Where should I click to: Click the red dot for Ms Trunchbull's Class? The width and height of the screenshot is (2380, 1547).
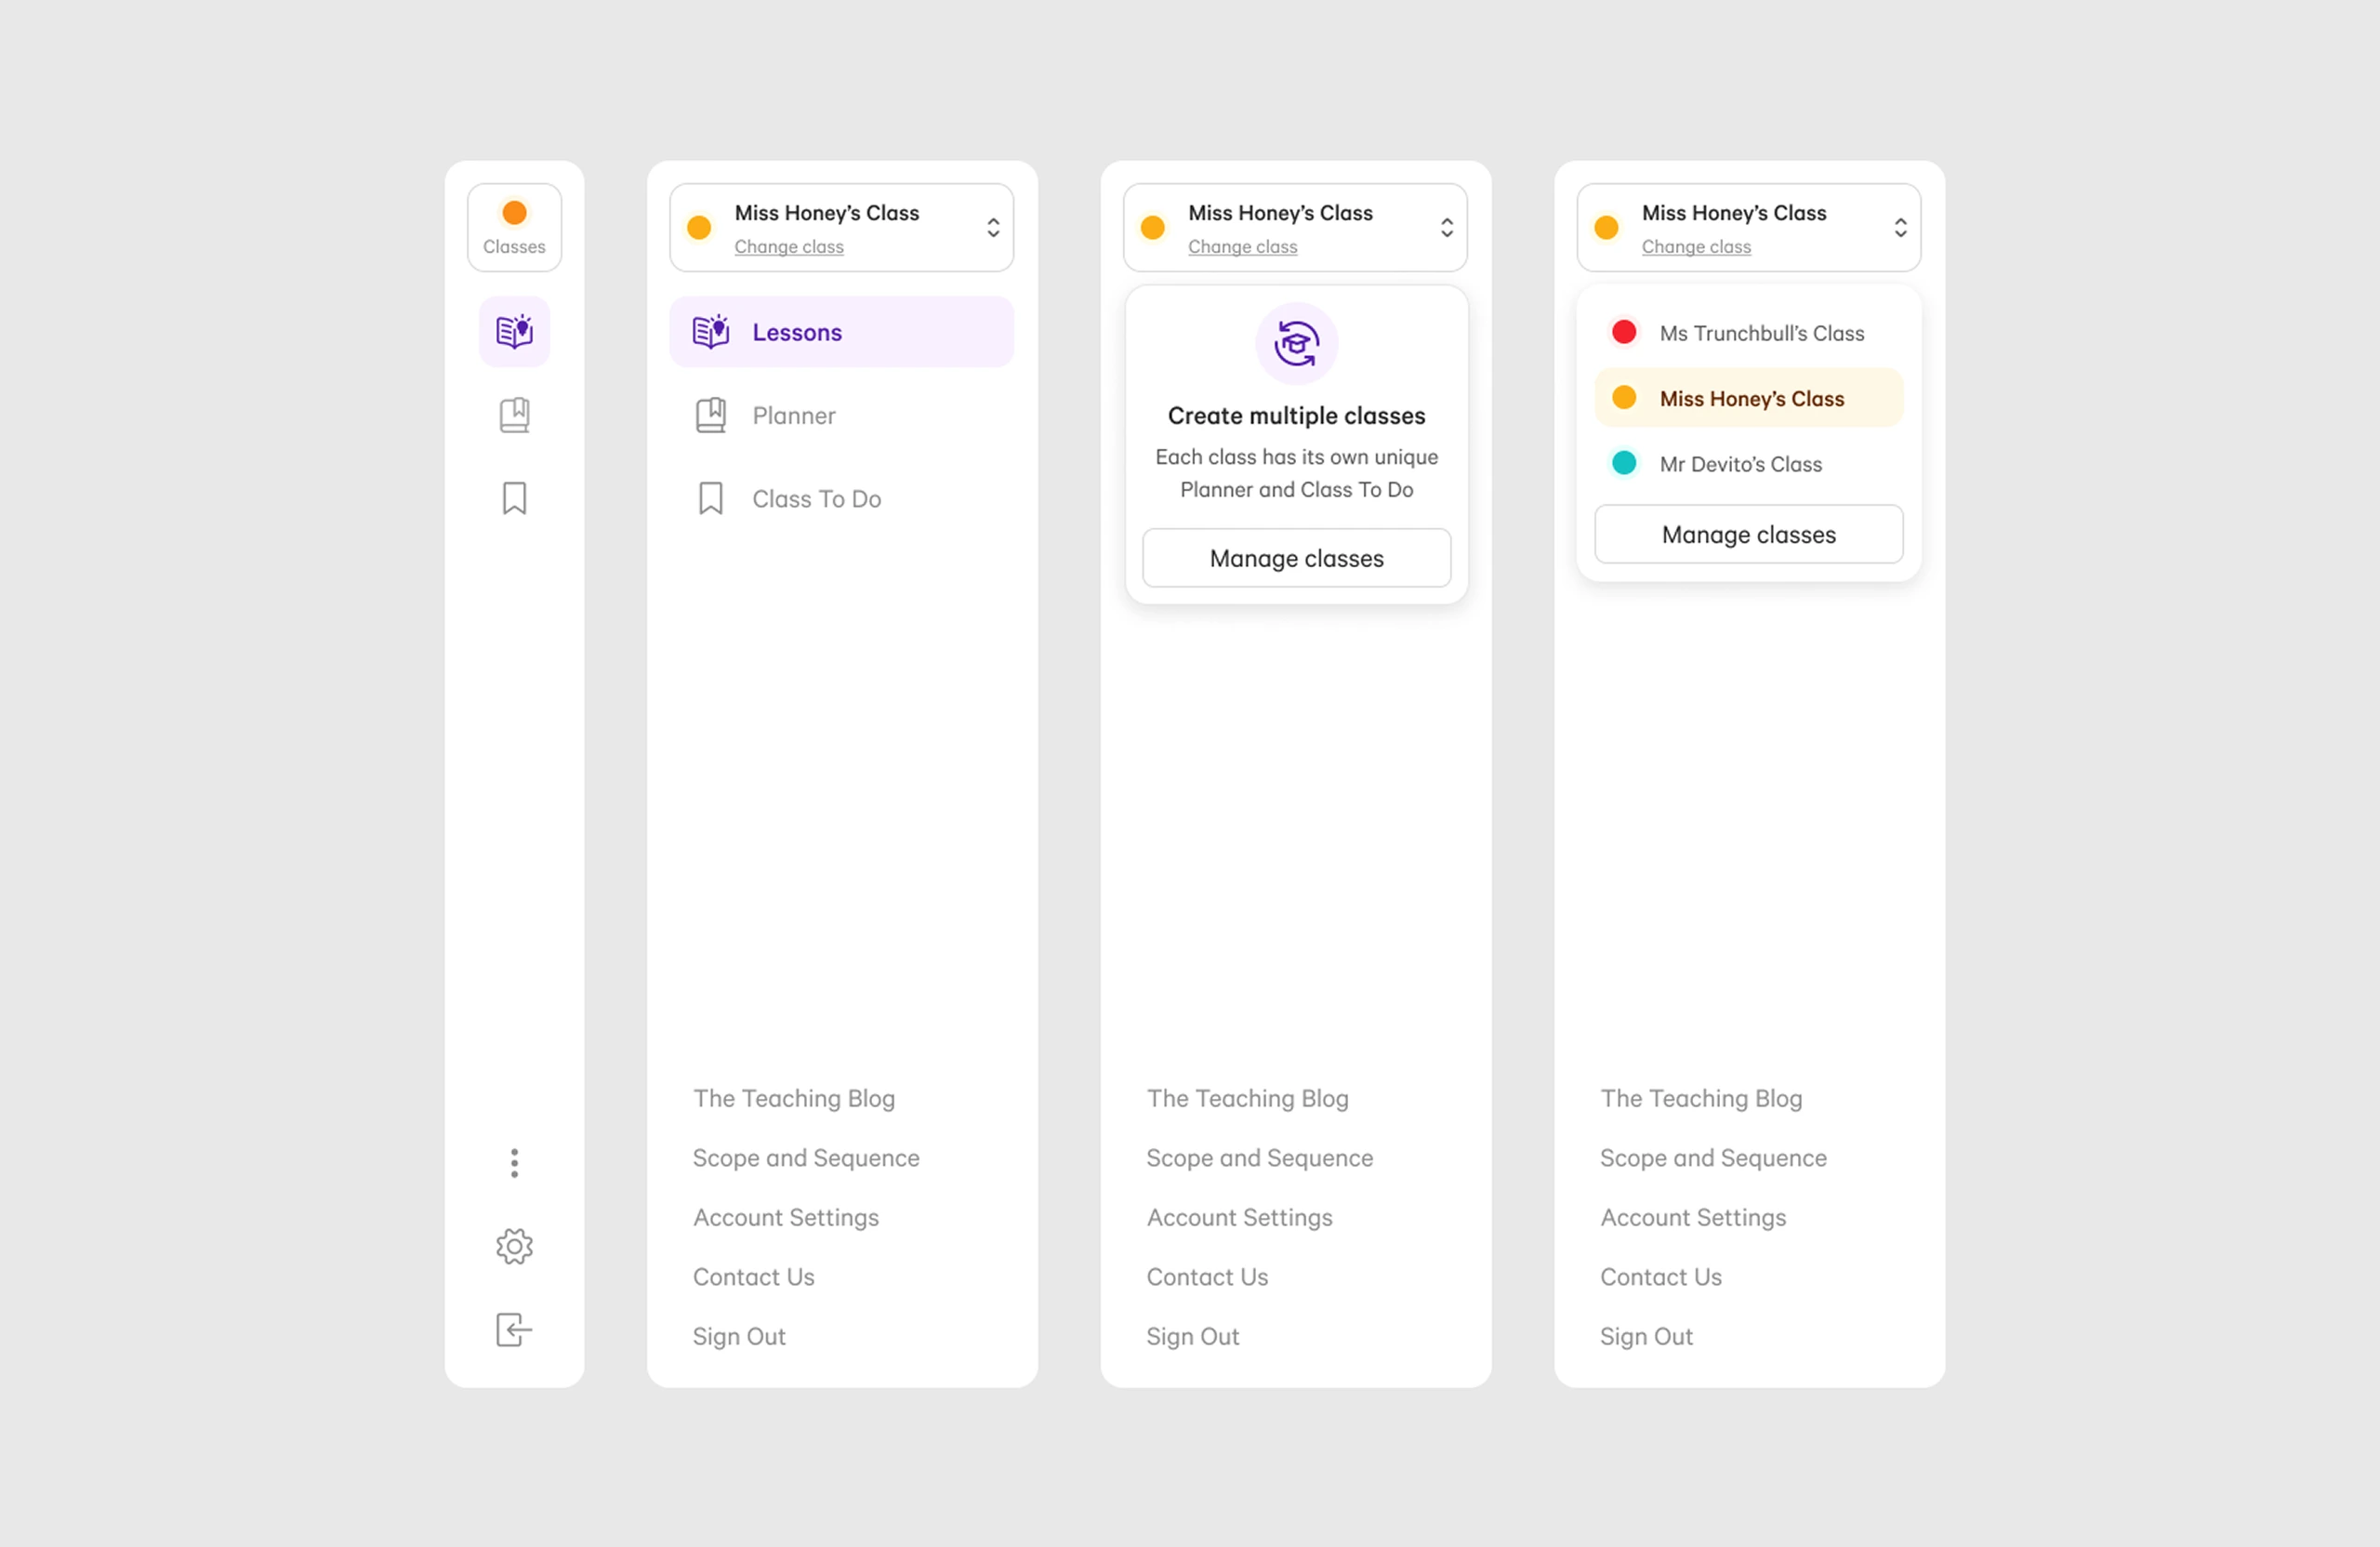1624,332
